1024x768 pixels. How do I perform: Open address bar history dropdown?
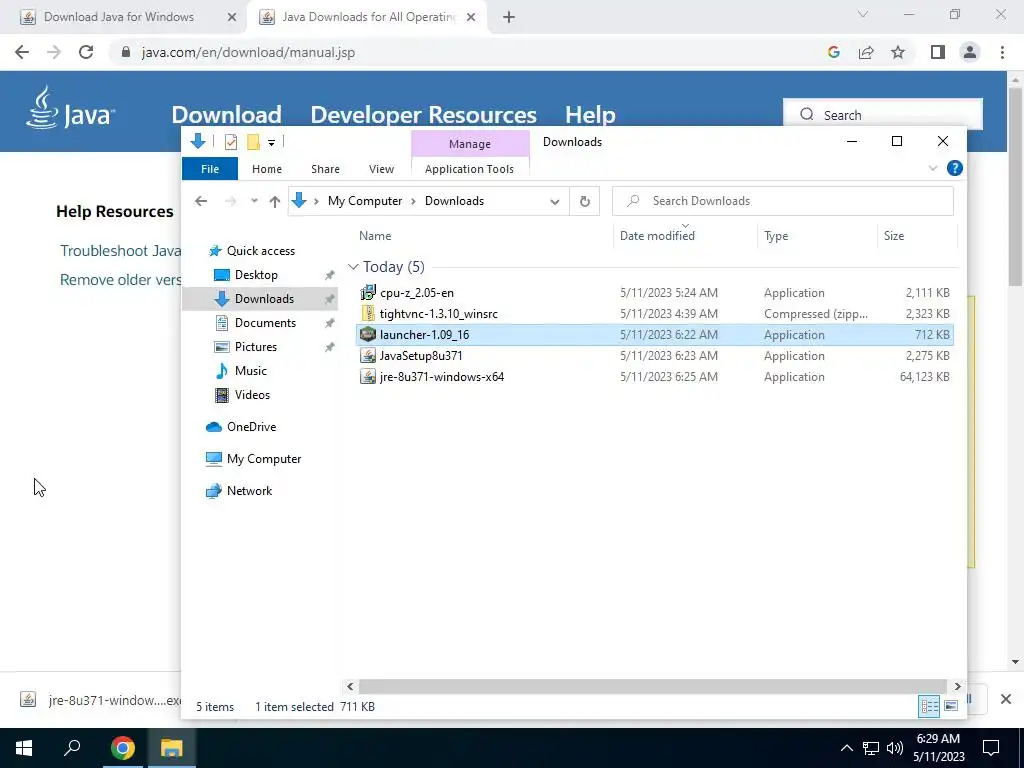click(x=554, y=201)
